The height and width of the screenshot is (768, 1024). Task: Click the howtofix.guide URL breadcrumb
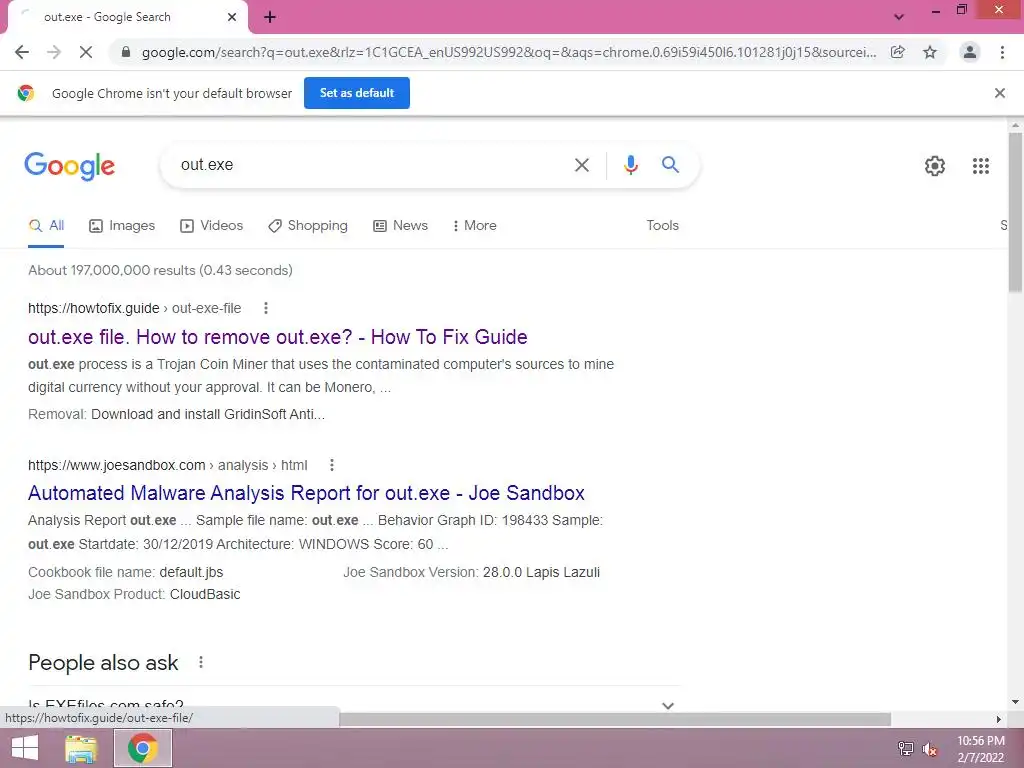[x=135, y=308]
